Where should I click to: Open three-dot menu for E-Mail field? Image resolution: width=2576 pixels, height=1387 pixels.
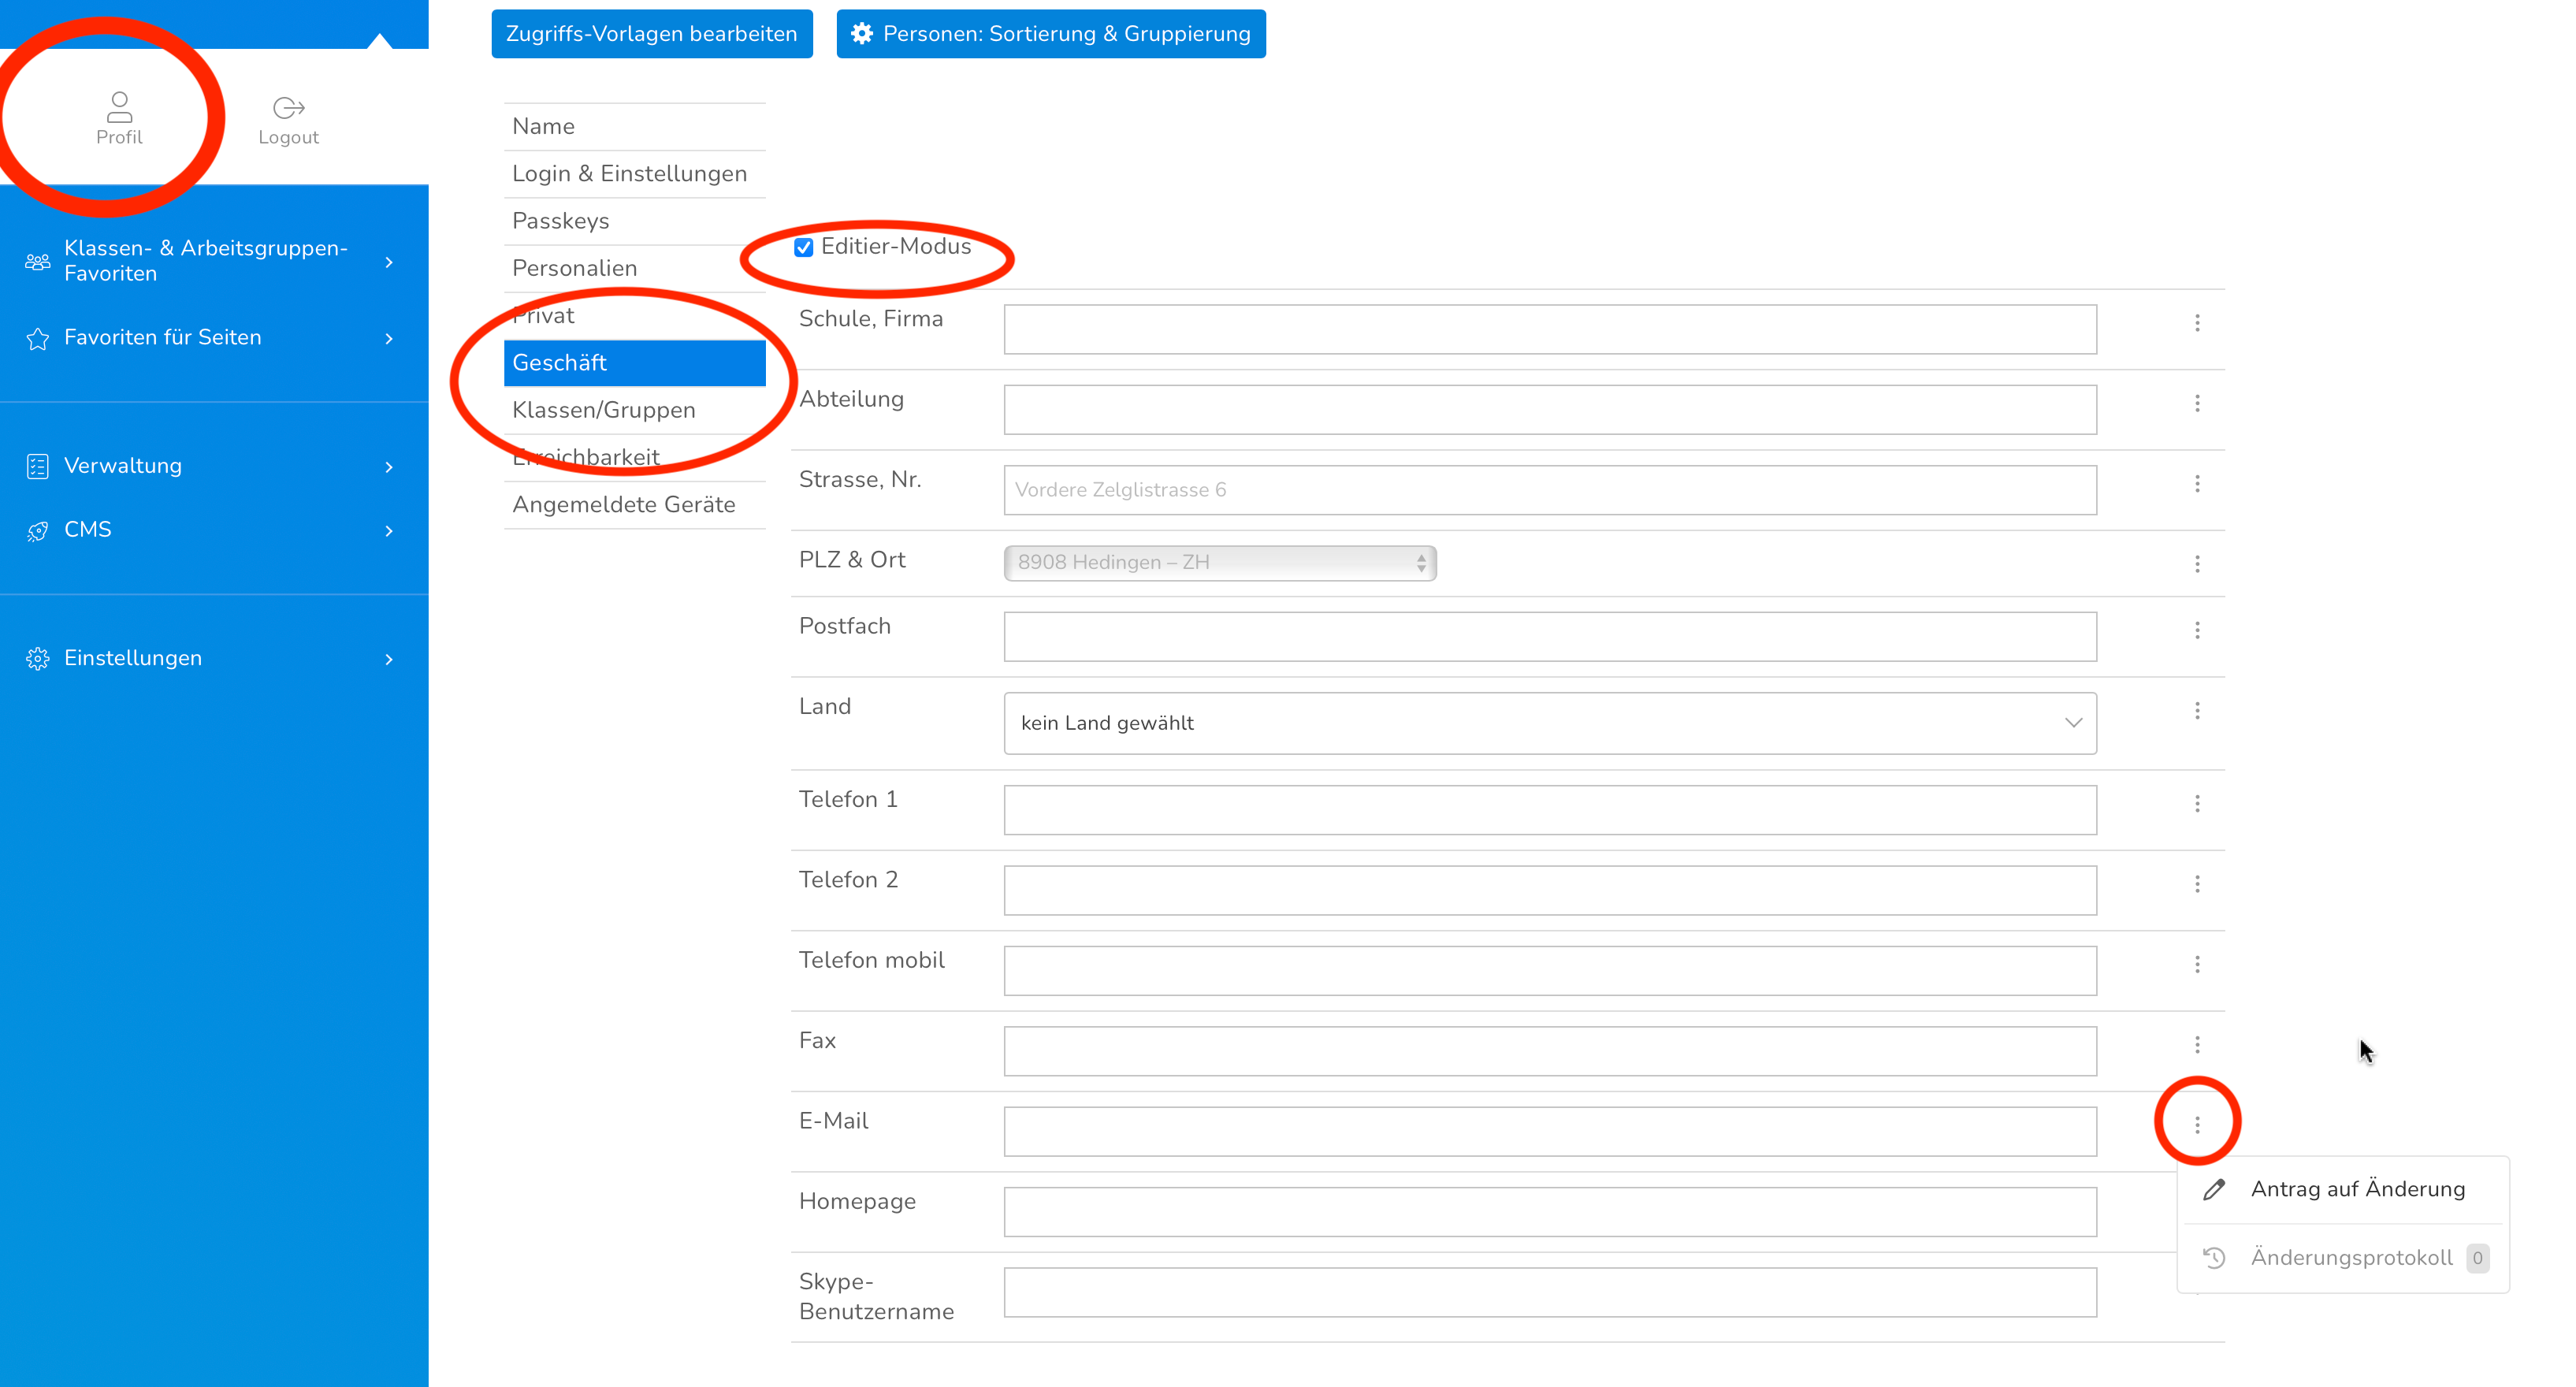click(2197, 1125)
